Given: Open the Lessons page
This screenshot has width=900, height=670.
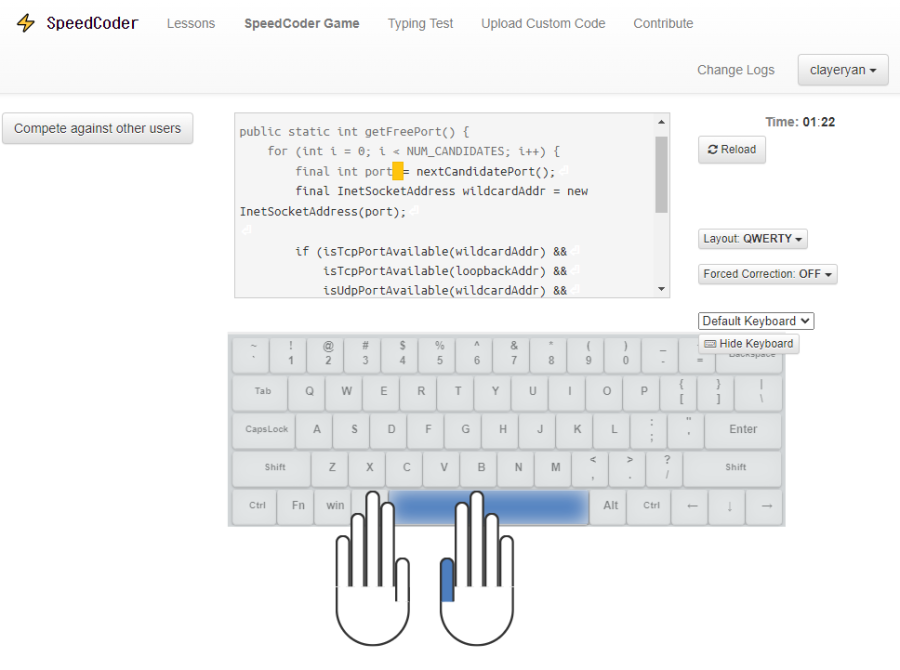Looking at the screenshot, I should tap(191, 24).
